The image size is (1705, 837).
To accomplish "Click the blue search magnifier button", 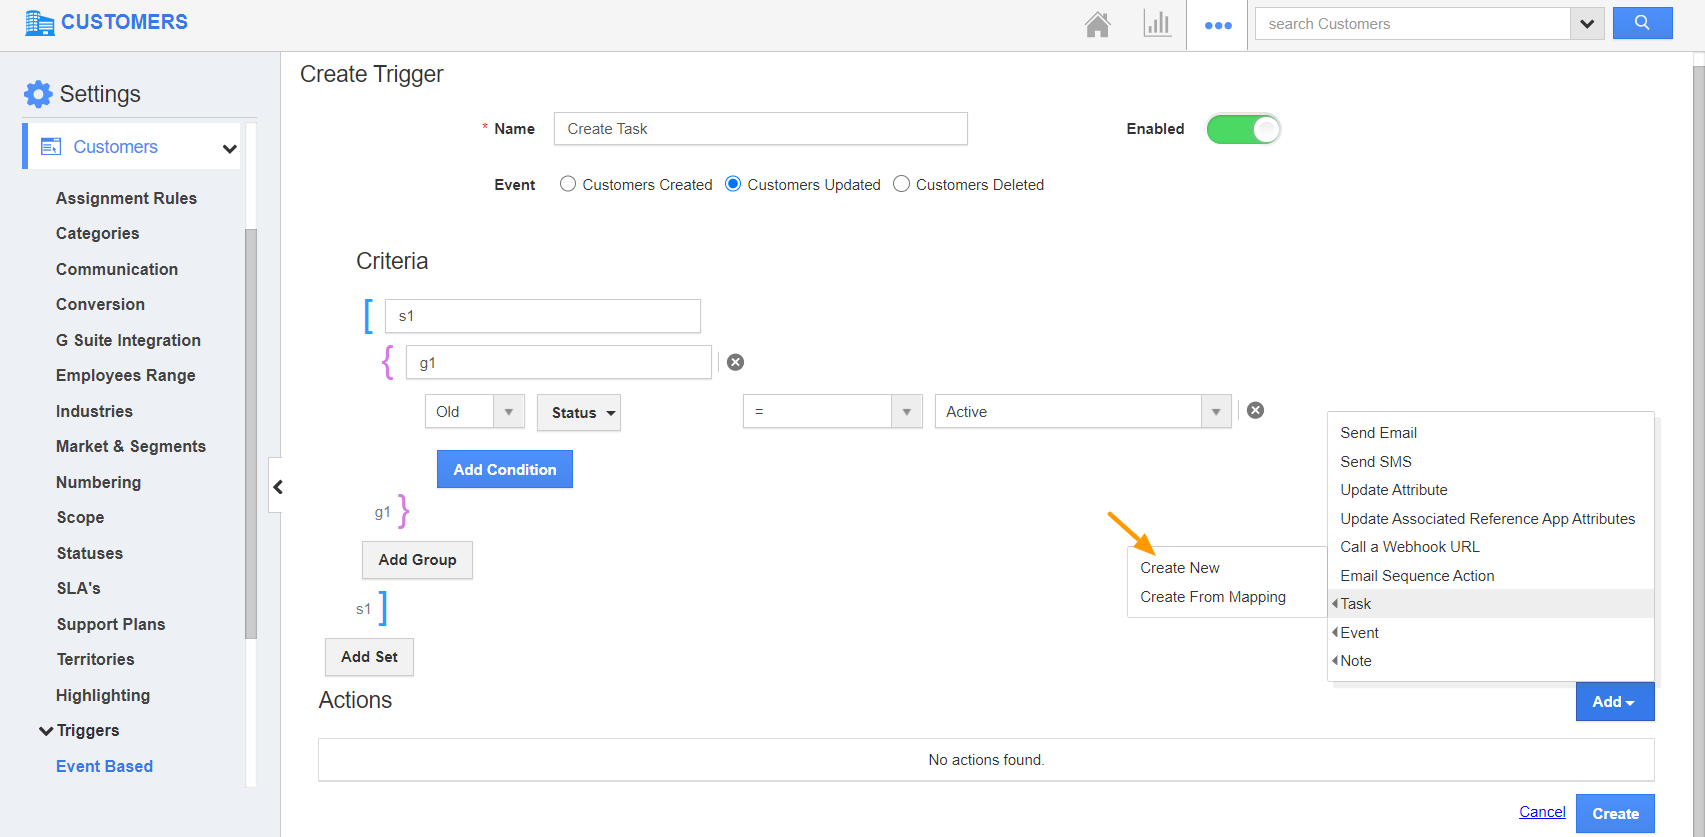I will coord(1642,23).
